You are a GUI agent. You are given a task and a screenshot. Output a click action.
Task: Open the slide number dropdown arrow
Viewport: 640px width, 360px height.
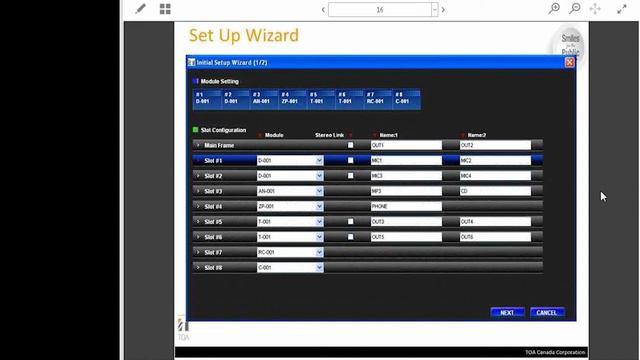point(434,9)
